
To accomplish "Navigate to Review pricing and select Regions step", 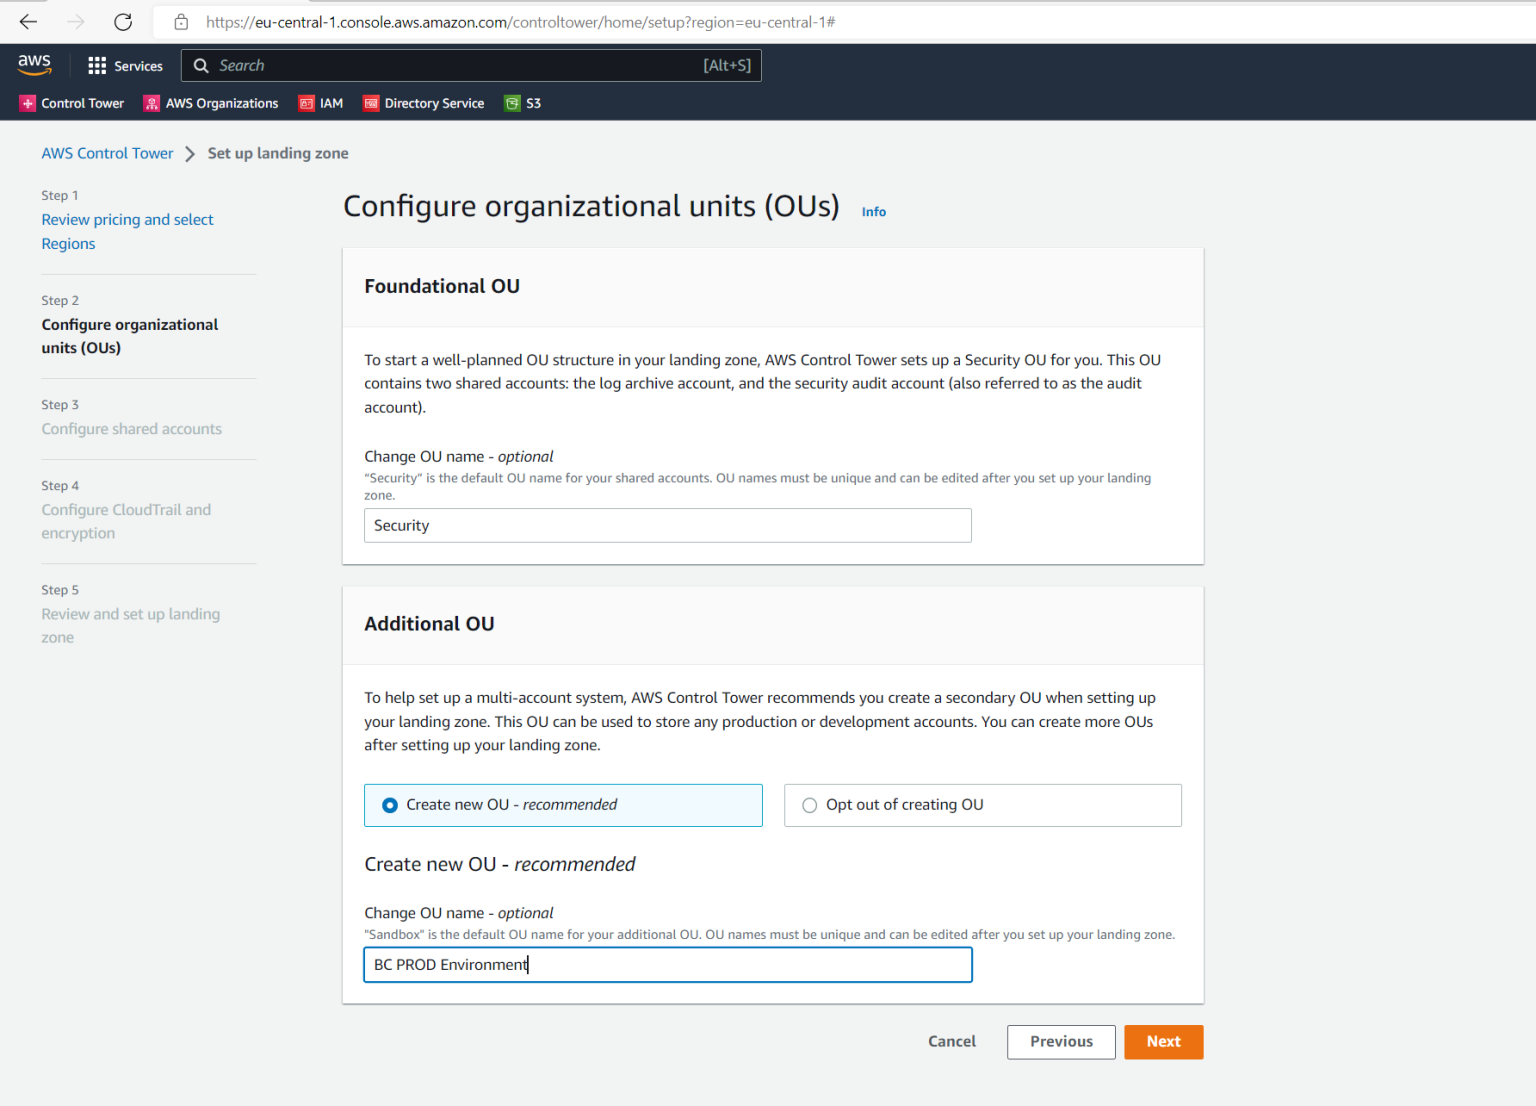I will click(127, 231).
